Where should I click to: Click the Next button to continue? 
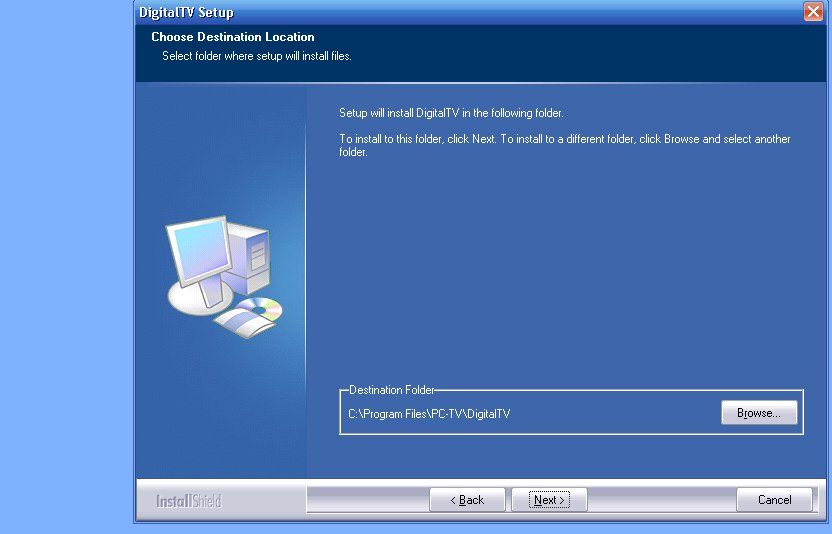549,500
